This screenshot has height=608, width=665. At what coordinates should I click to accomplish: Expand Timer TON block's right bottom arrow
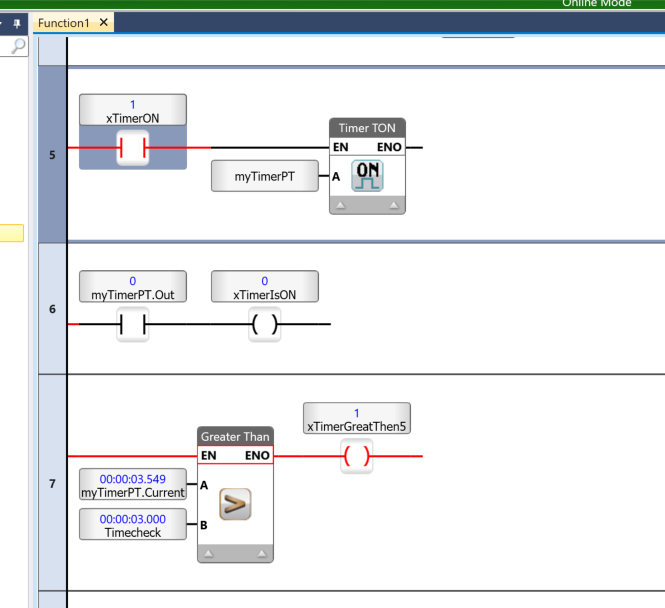[x=394, y=204]
